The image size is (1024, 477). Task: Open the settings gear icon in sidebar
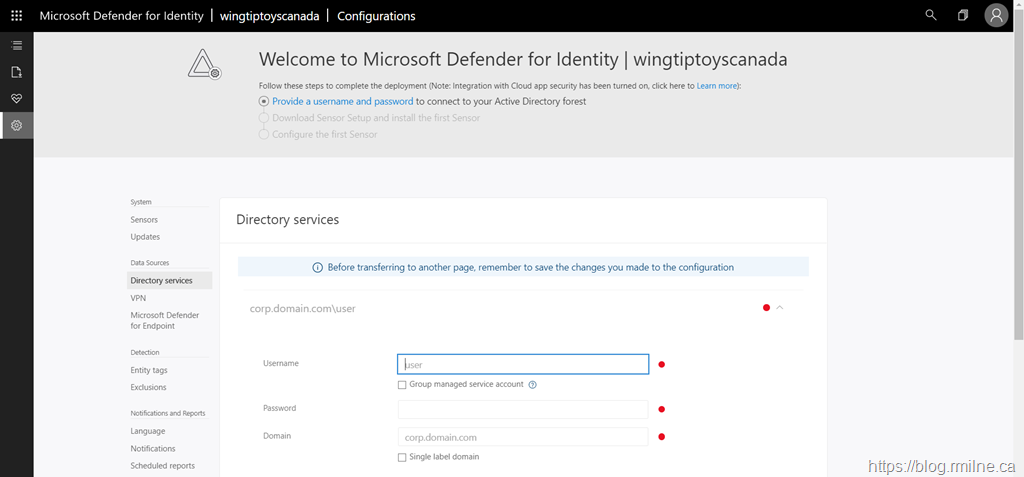[16, 125]
